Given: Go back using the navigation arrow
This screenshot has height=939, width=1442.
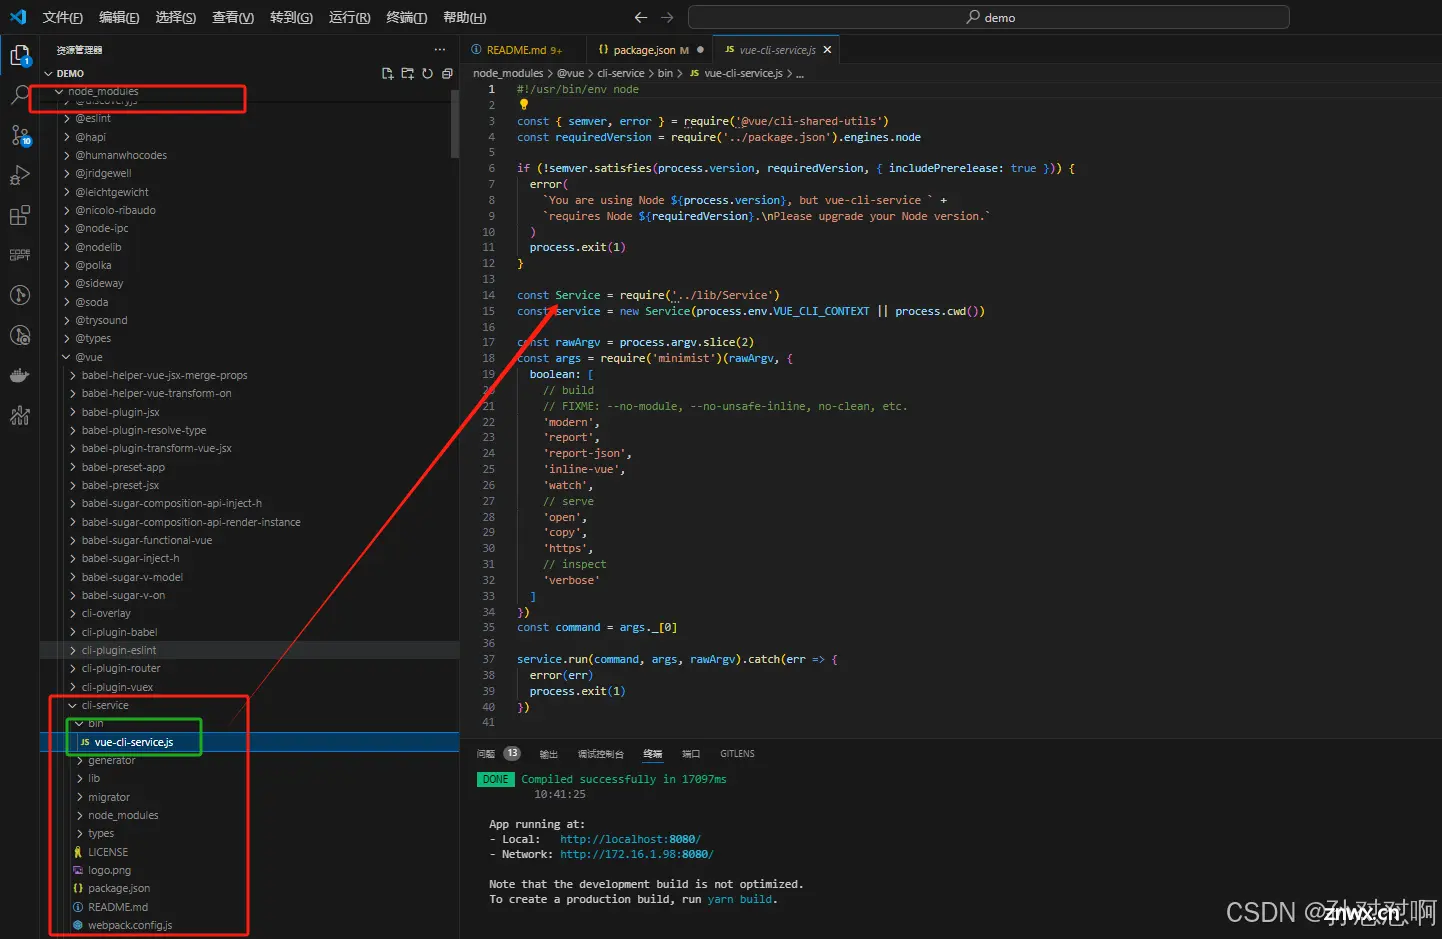Looking at the screenshot, I should pos(641,17).
